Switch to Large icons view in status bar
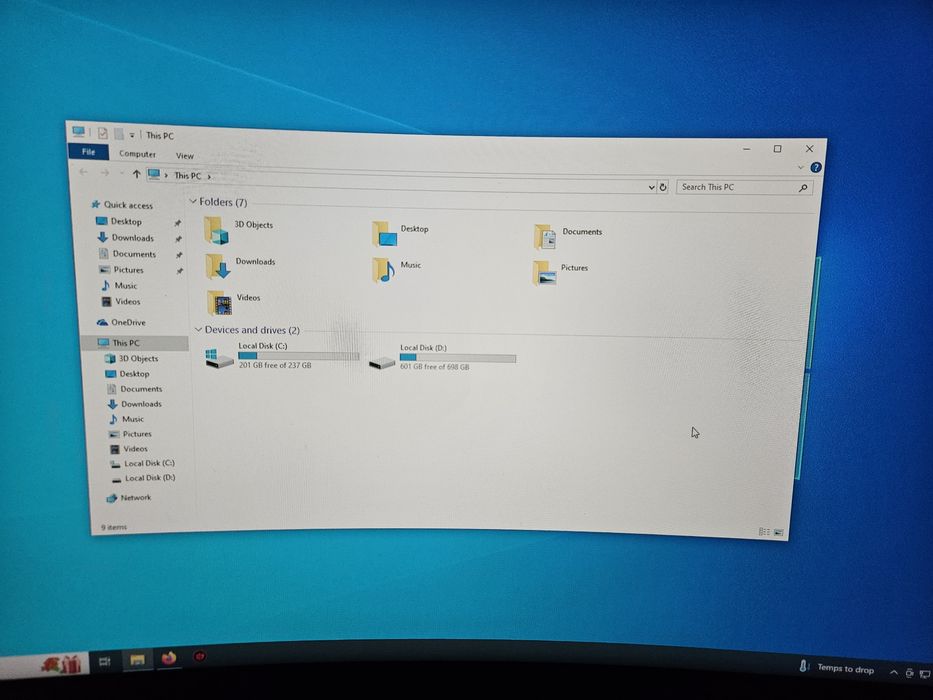Image resolution: width=933 pixels, height=700 pixels. pyautogui.click(x=778, y=532)
